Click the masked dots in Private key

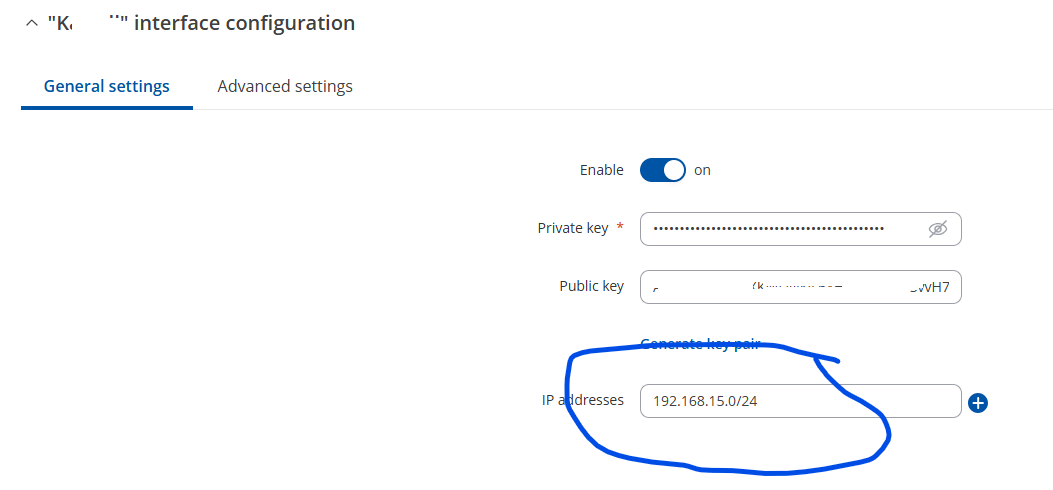[x=769, y=229]
